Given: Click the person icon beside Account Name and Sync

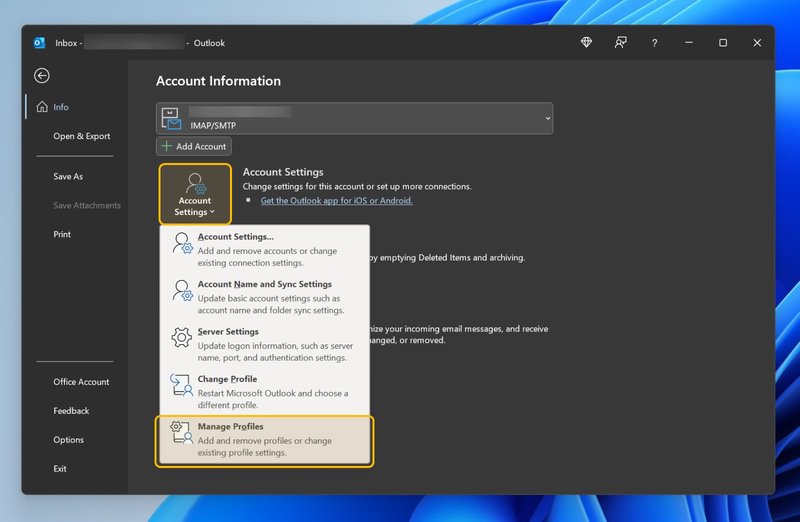Looking at the screenshot, I should point(182,290).
